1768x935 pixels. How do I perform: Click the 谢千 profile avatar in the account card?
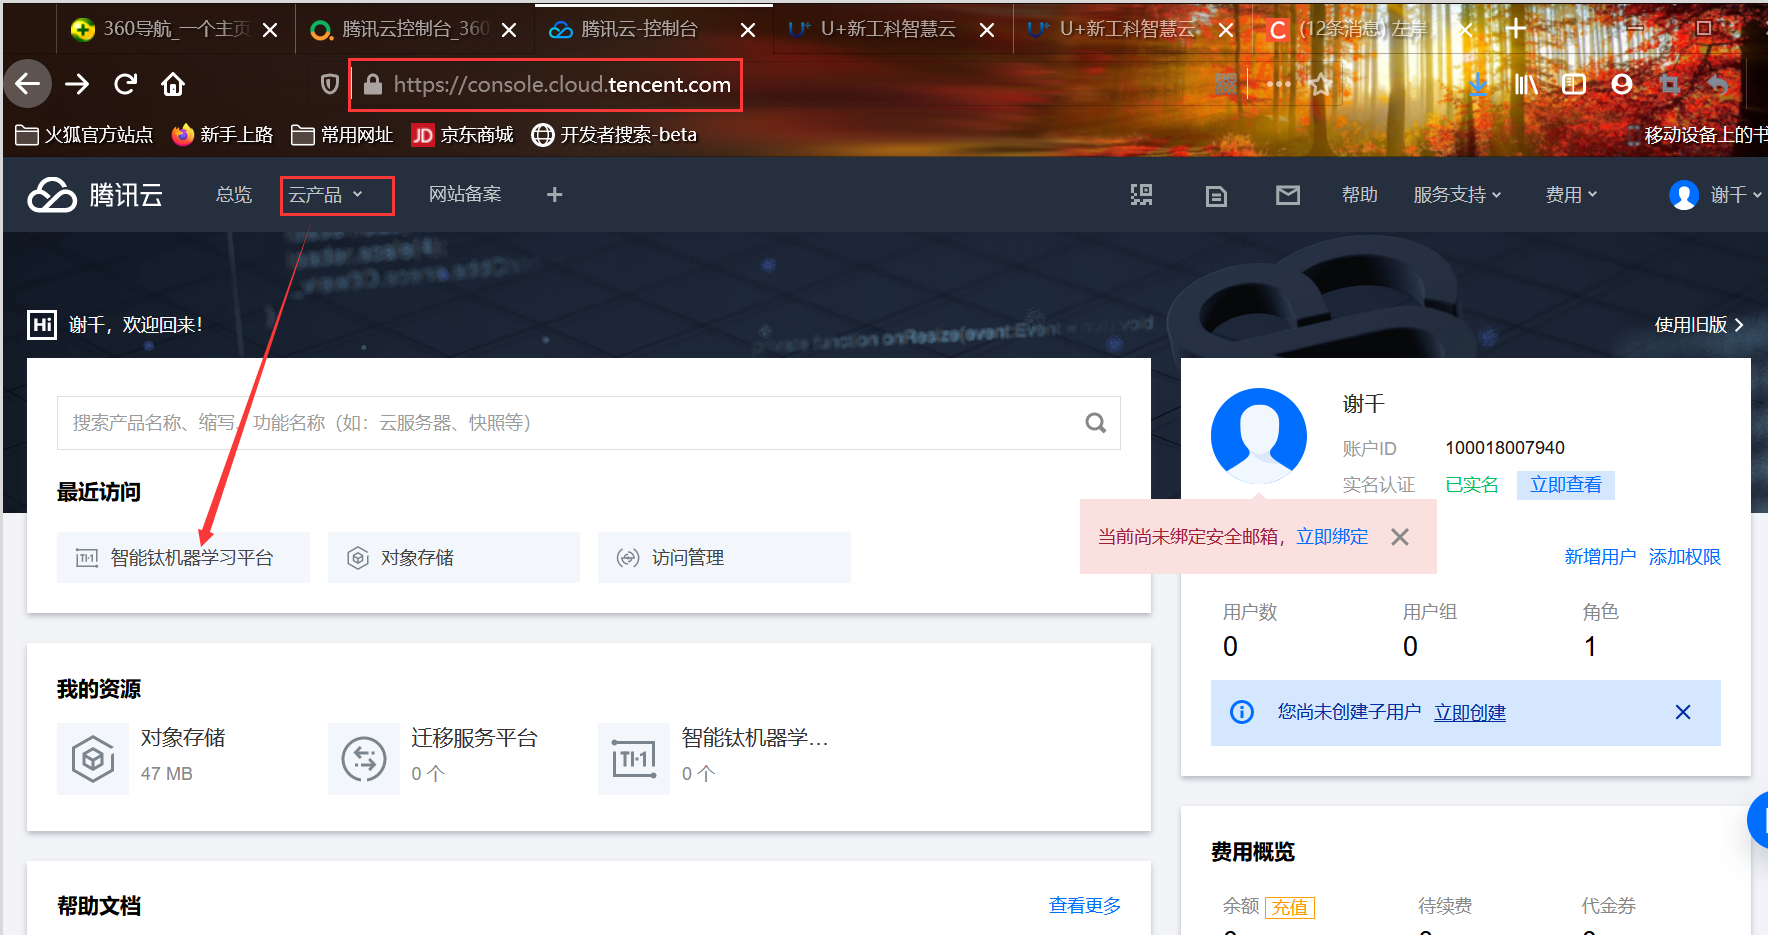tap(1259, 436)
